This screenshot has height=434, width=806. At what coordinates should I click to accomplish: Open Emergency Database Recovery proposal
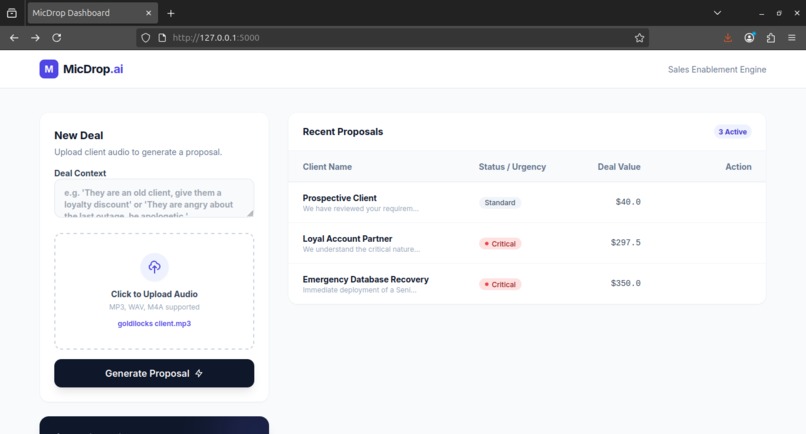coord(527,283)
